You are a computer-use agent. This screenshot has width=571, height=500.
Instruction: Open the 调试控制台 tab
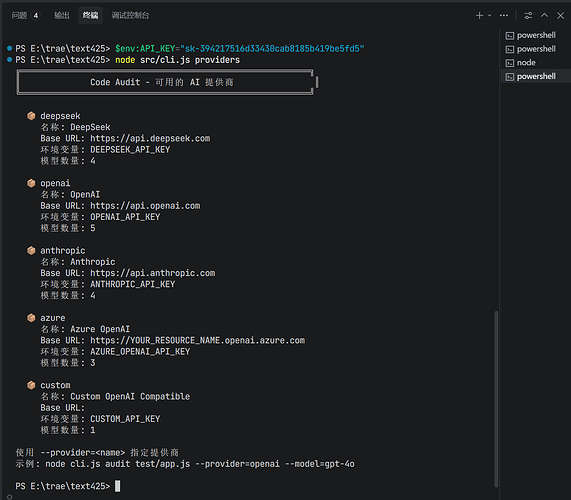pos(130,16)
